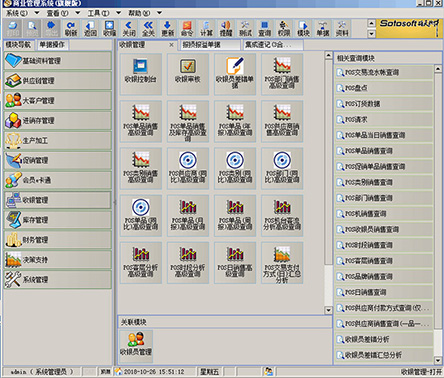
Task: Close the 收银管理 tab with its X
Action: tap(171, 45)
